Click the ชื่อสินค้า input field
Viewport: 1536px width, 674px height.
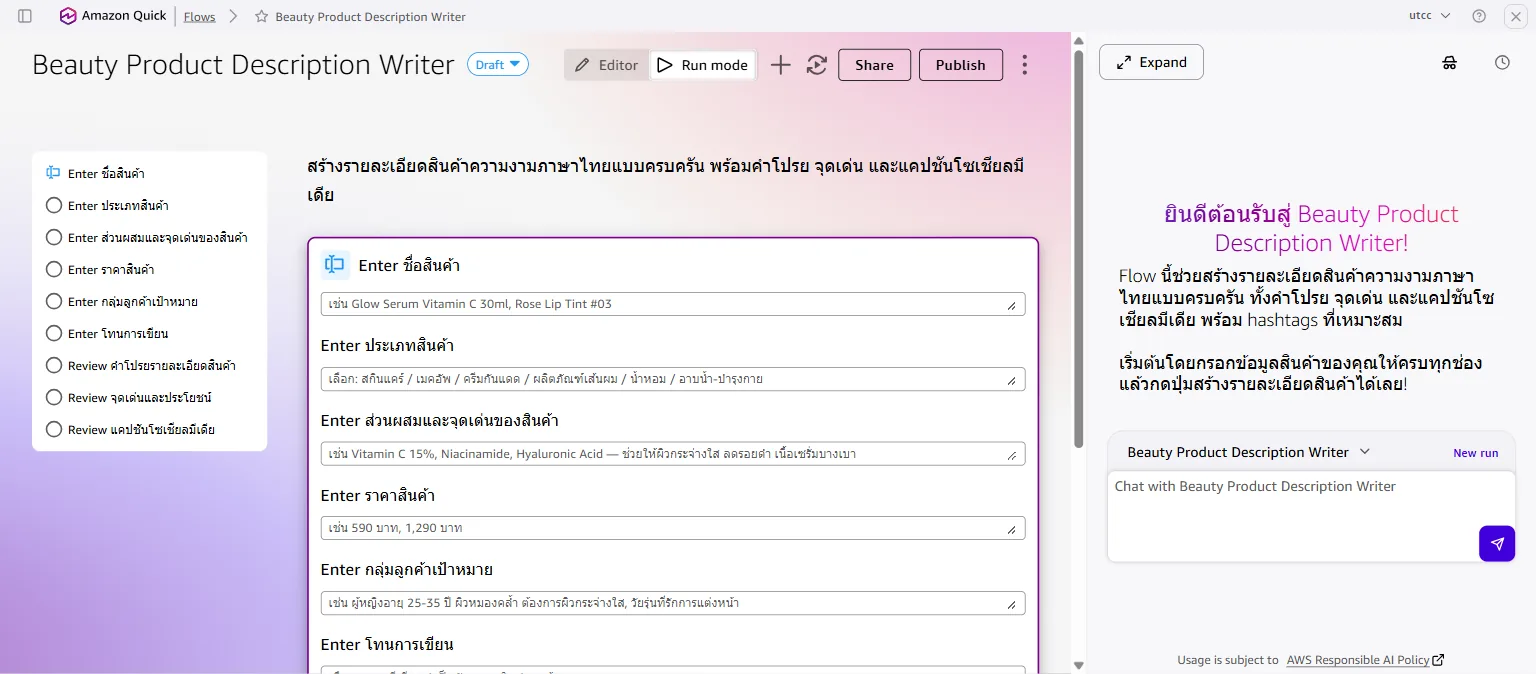click(673, 304)
